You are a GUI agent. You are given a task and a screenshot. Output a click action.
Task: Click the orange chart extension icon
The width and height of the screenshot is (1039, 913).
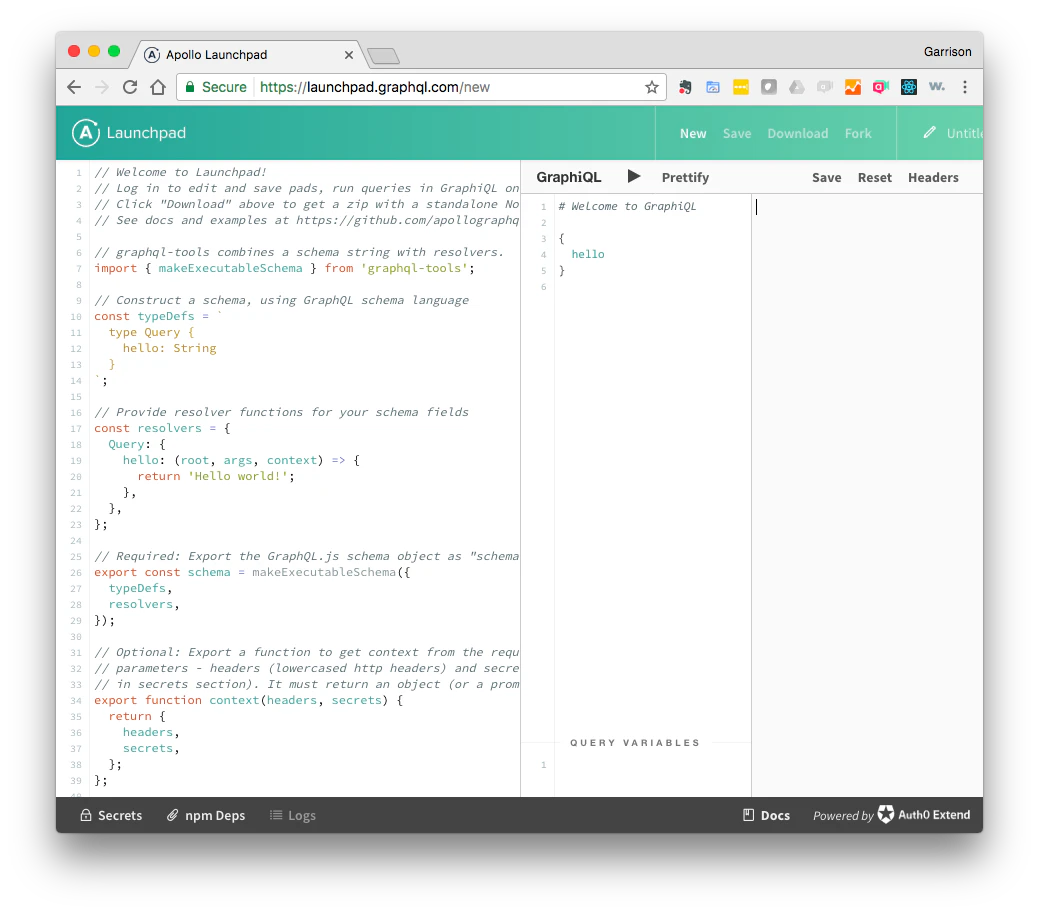pyautogui.click(x=853, y=87)
